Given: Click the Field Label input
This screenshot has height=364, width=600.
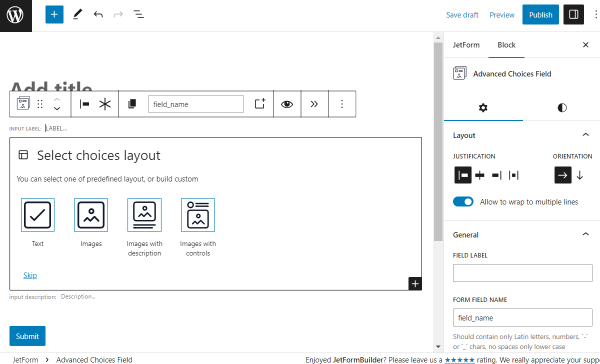Looking at the screenshot, I should click(522, 273).
